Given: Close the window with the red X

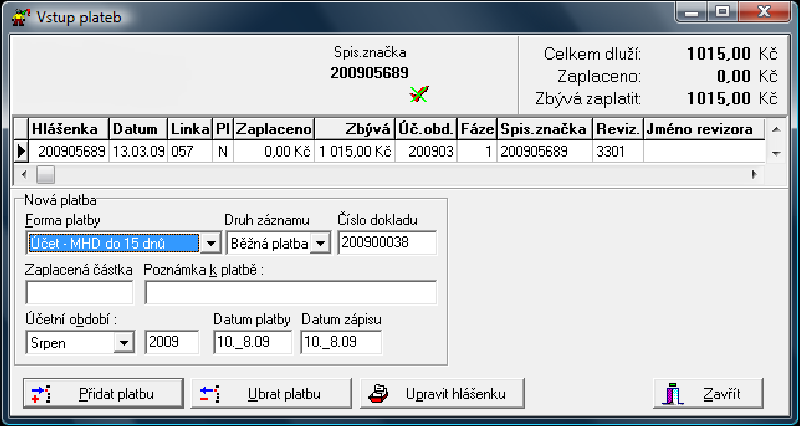Looking at the screenshot, I should (763, 12).
